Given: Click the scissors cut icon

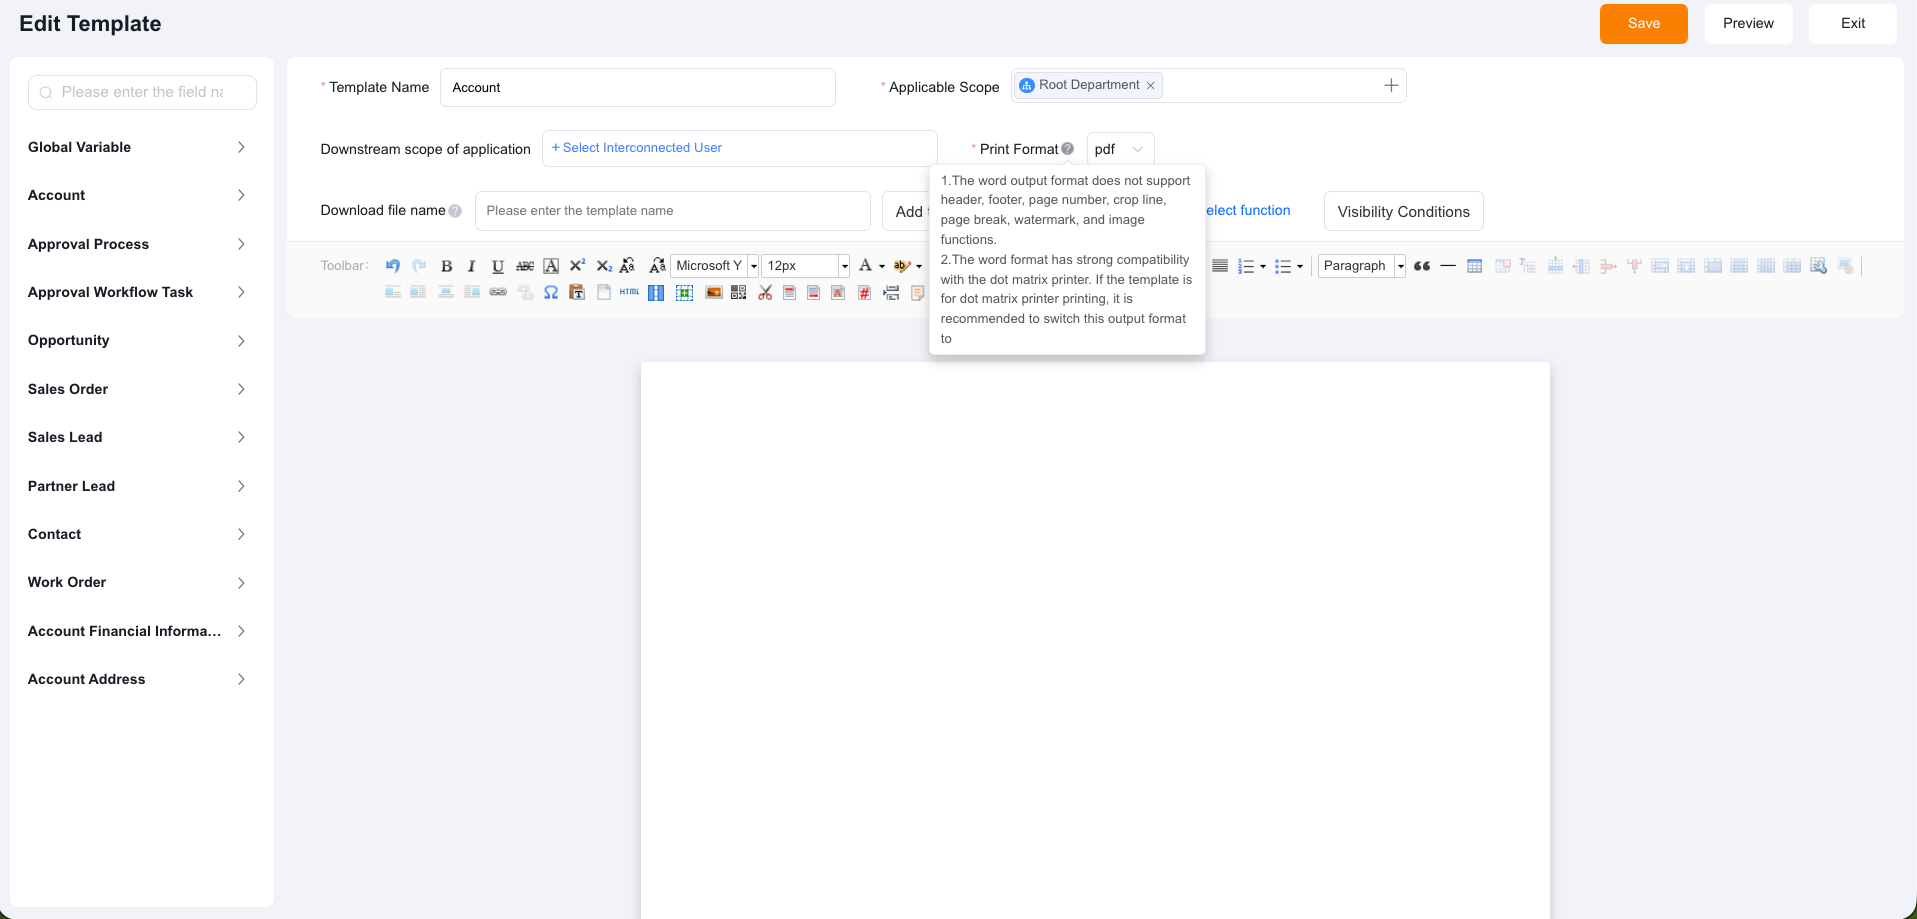Looking at the screenshot, I should coord(765,292).
